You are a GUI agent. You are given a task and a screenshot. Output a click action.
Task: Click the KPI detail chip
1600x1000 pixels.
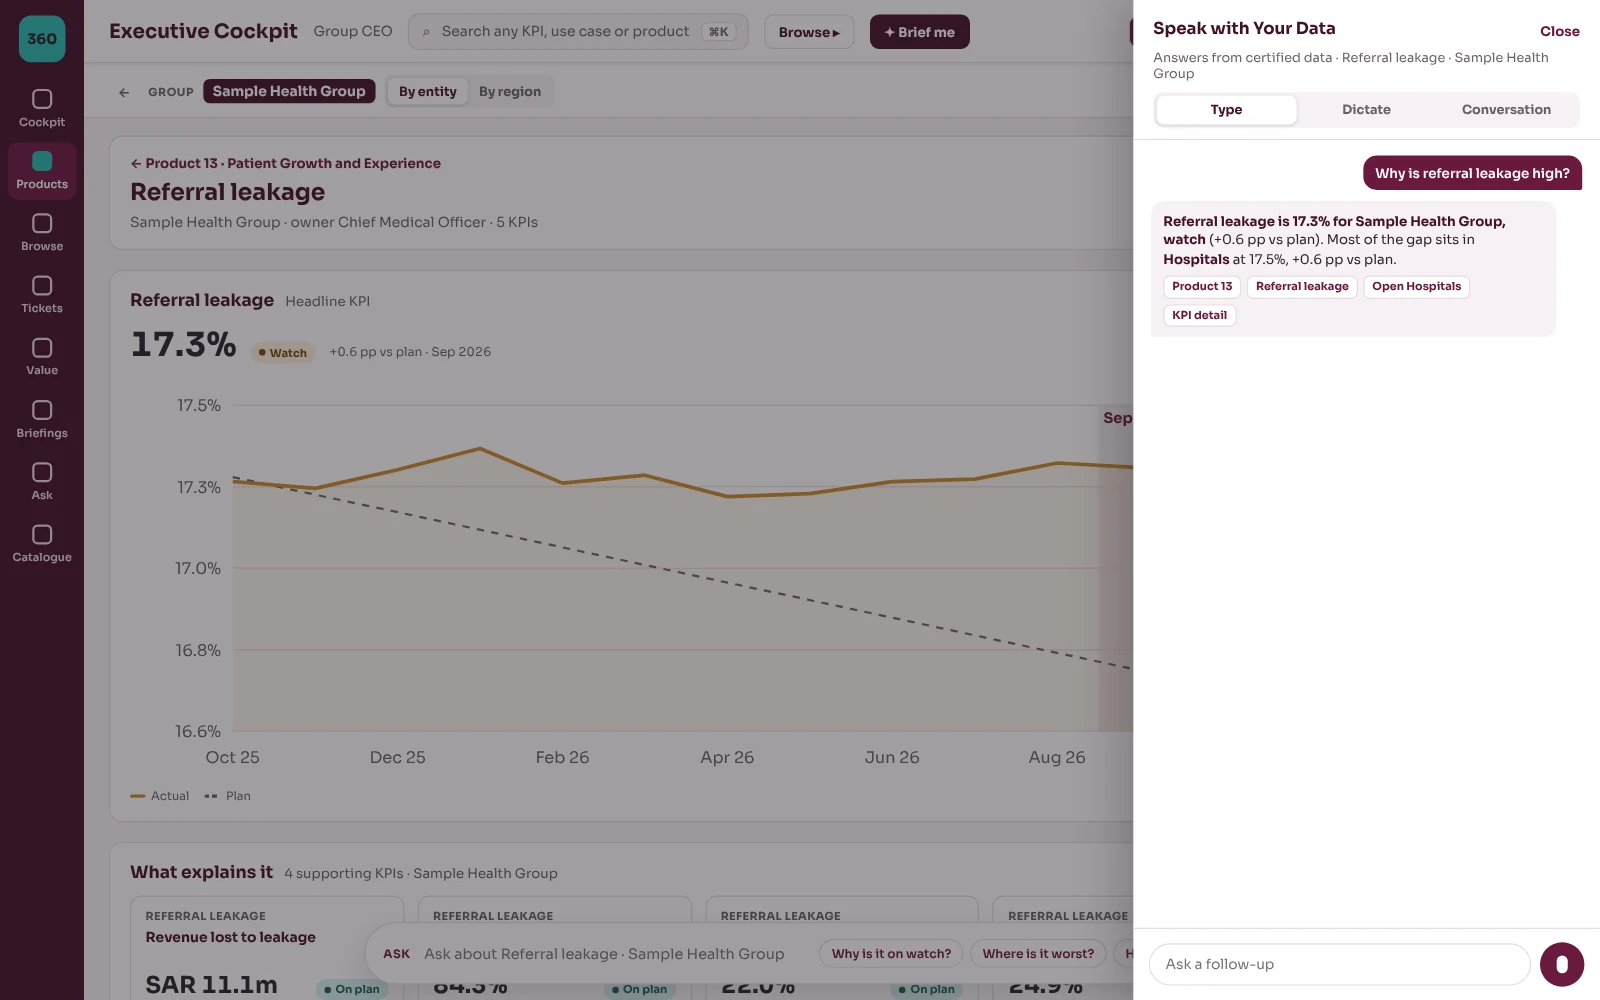(x=1199, y=316)
